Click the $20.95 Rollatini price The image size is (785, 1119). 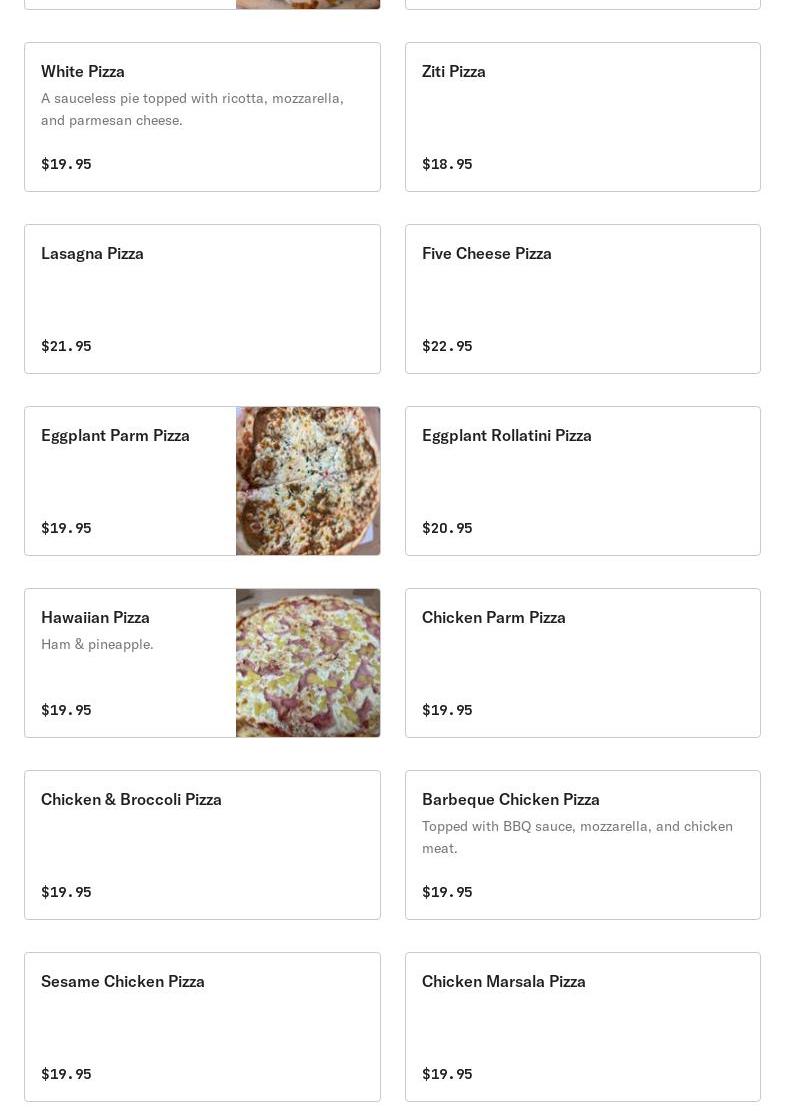point(447,528)
